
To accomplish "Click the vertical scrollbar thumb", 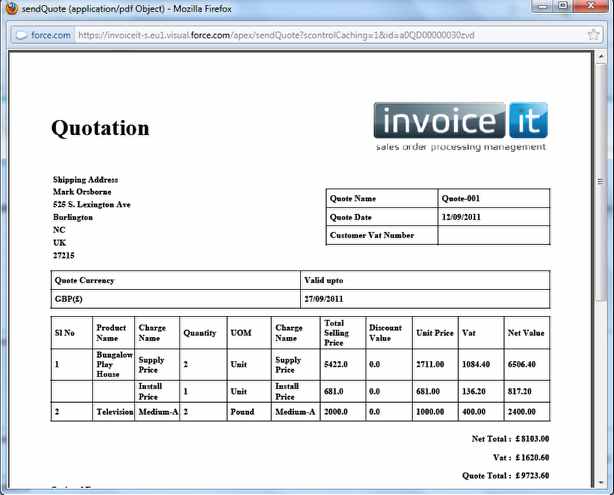I will (x=601, y=182).
